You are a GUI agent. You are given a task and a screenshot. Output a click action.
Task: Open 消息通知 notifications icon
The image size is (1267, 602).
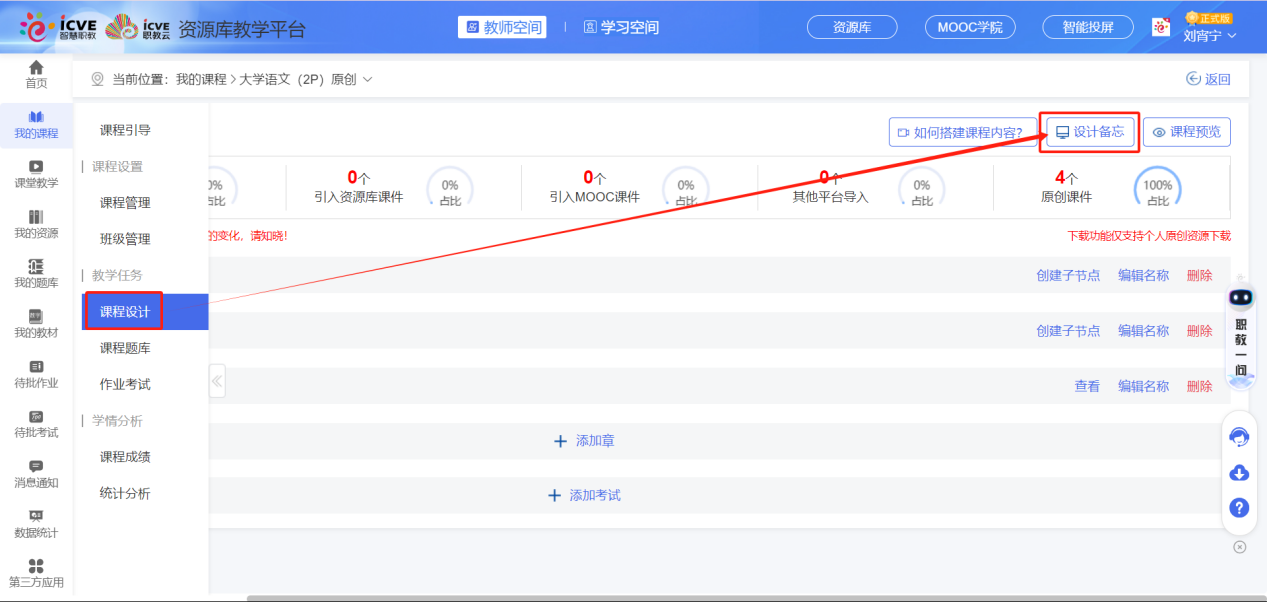36,474
